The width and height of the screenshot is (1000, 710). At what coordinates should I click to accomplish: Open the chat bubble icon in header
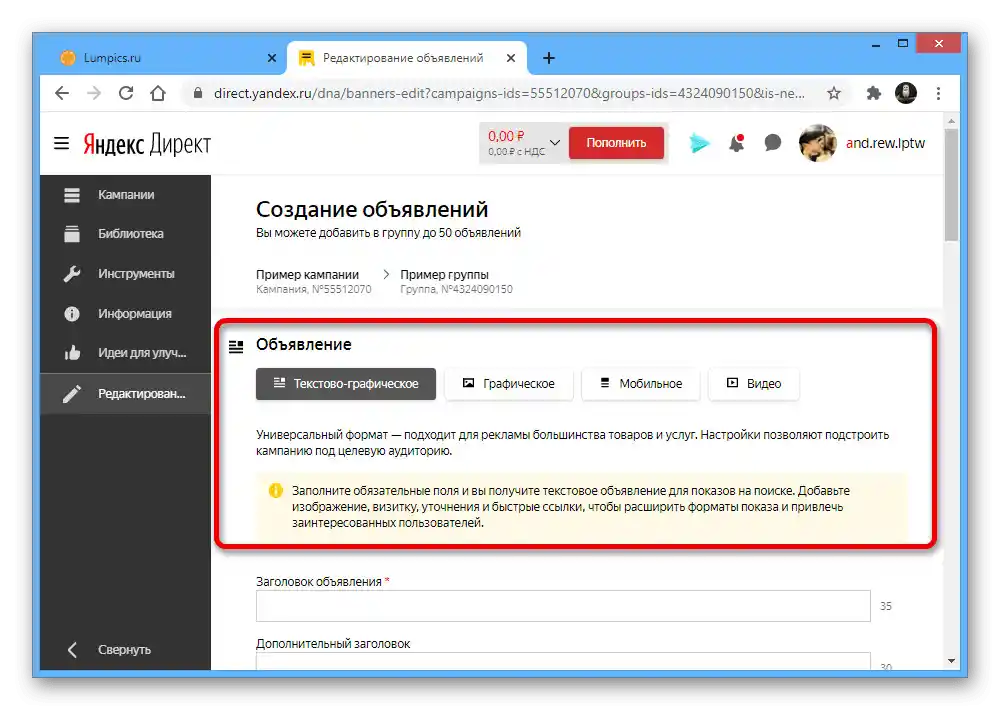point(772,143)
